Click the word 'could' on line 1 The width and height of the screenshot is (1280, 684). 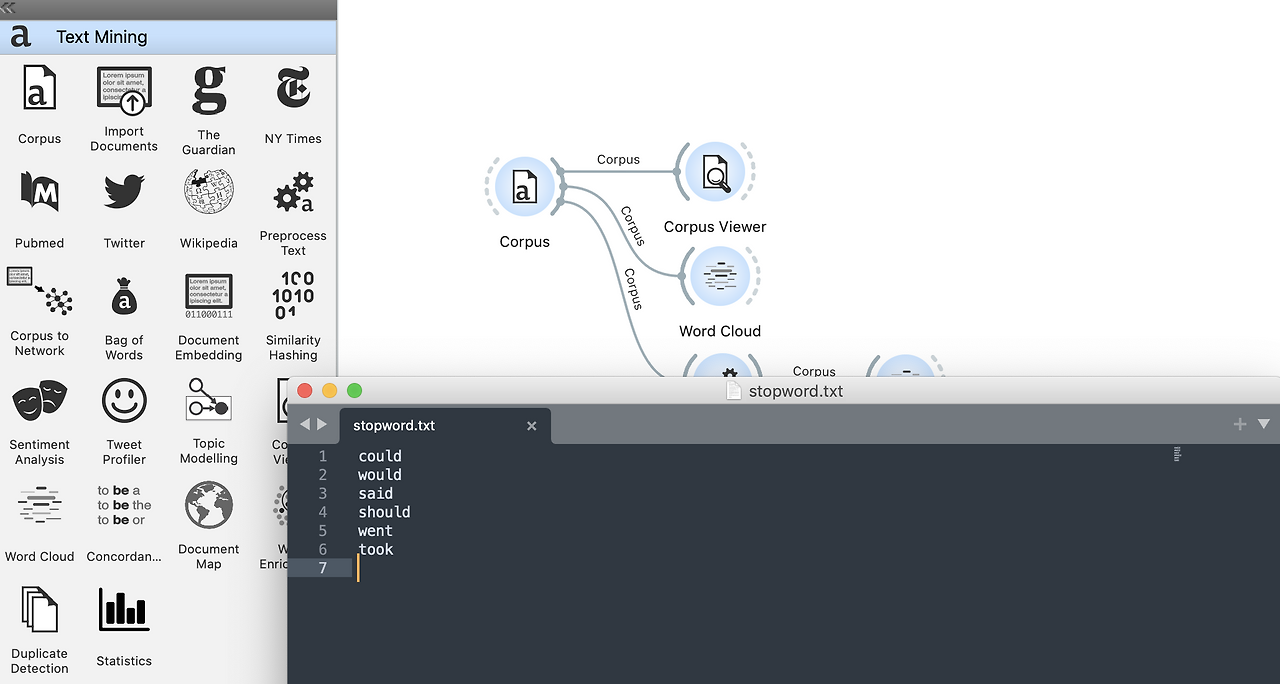tap(380, 456)
